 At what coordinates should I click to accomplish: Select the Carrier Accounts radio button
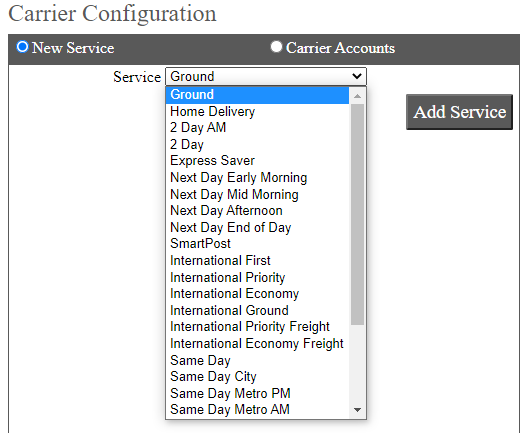[276, 47]
